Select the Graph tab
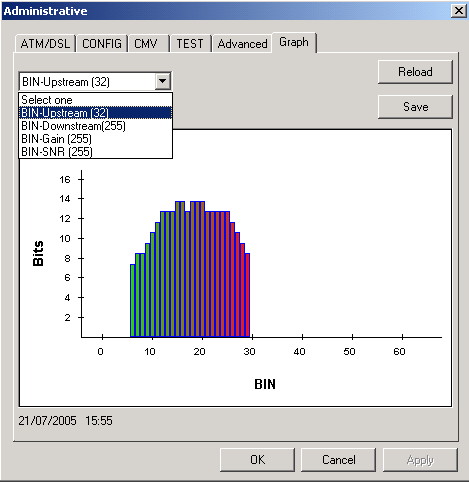Viewport: 469px width, 482px height. pos(294,42)
